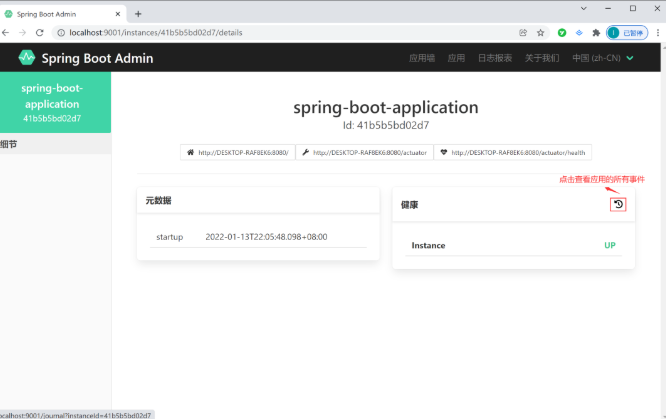Image resolution: width=666 pixels, height=419 pixels.
Task: Click the 健康 card heading
Action: pyautogui.click(x=409, y=205)
